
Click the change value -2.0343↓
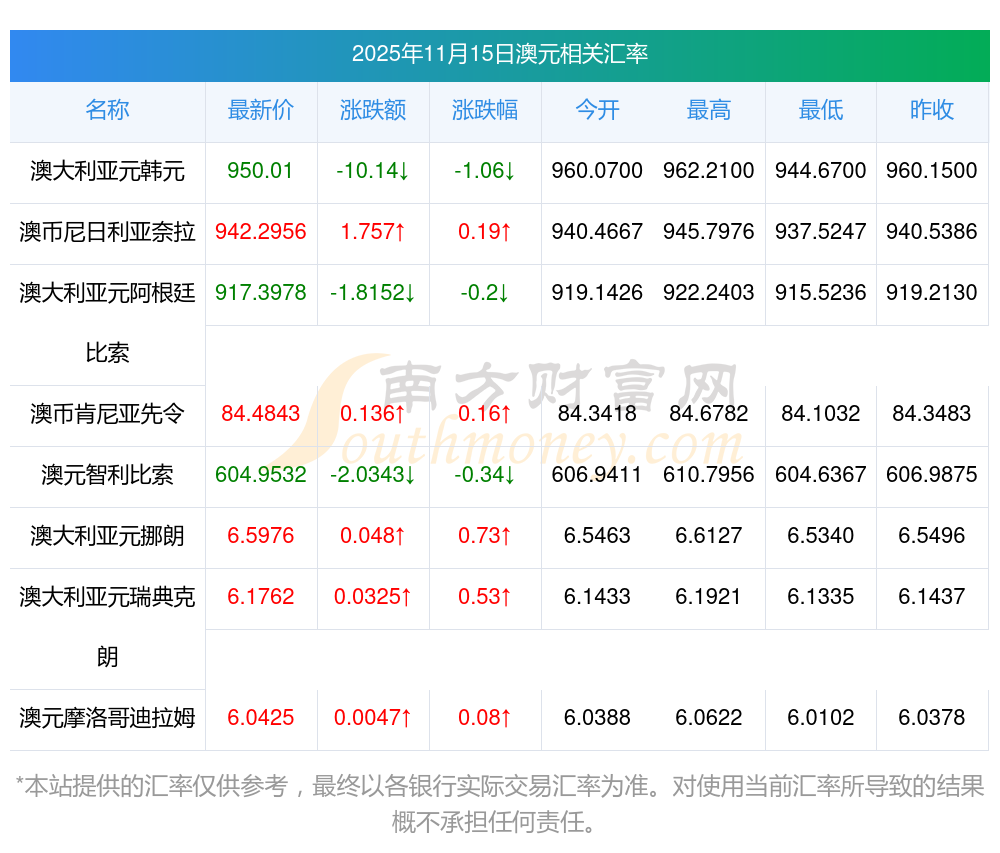[372, 475]
